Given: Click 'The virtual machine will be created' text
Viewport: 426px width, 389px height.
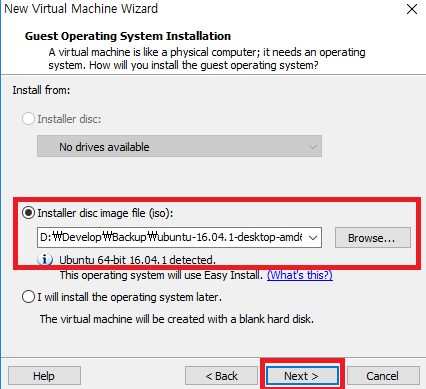Looking at the screenshot, I should coord(177,319).
